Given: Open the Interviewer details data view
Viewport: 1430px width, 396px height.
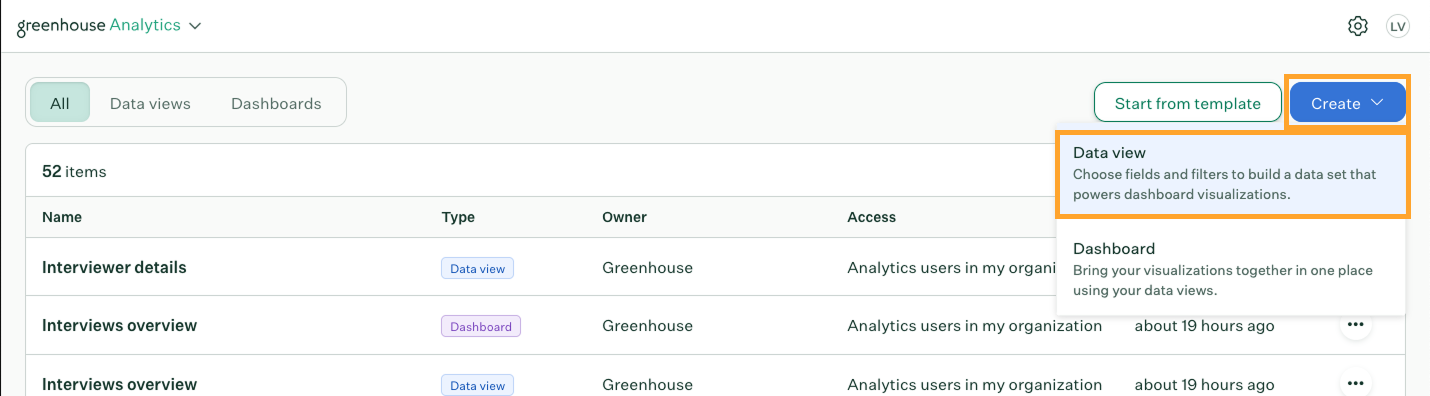Looking at the screenshot, I should coord(114,267).
